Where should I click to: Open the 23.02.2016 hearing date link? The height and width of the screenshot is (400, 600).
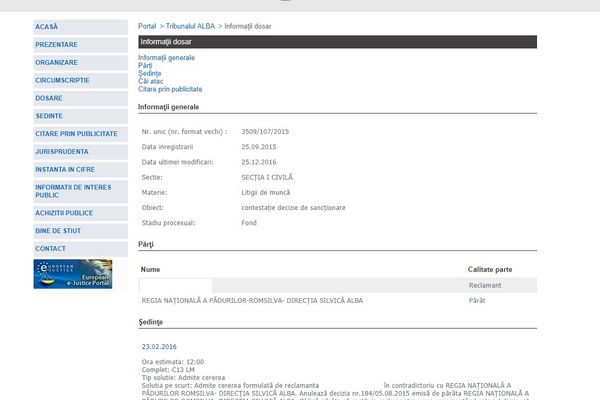[x=157, y=346]
